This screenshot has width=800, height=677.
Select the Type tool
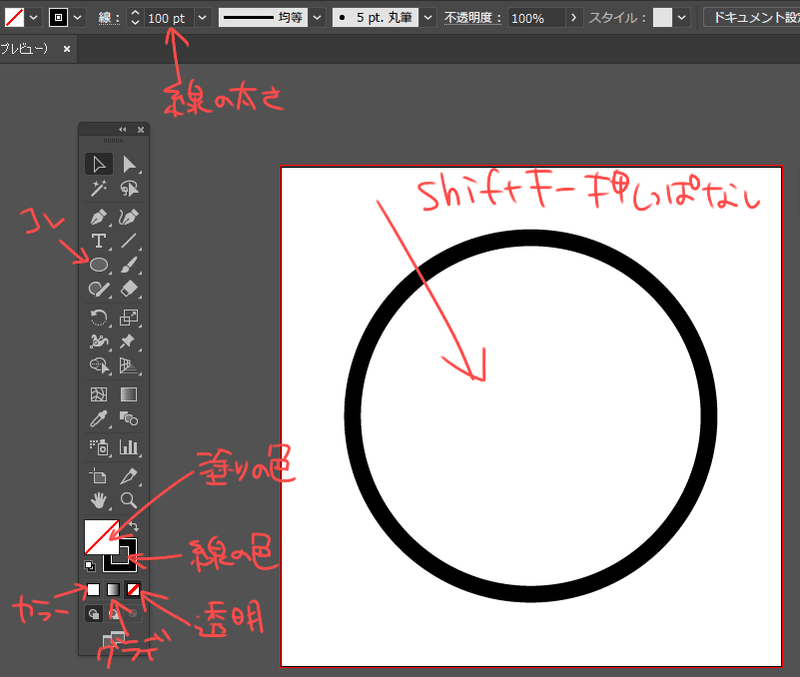[x=97, y=241]
